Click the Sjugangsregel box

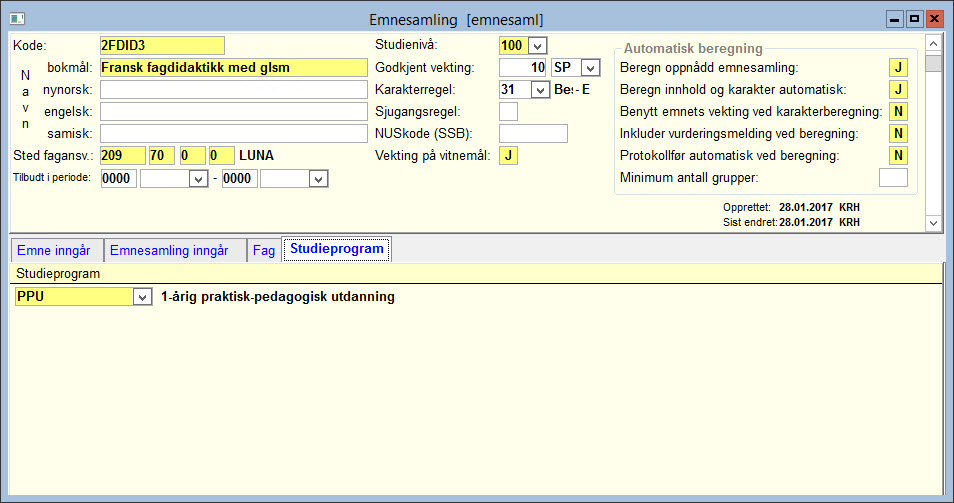[508, 112]
